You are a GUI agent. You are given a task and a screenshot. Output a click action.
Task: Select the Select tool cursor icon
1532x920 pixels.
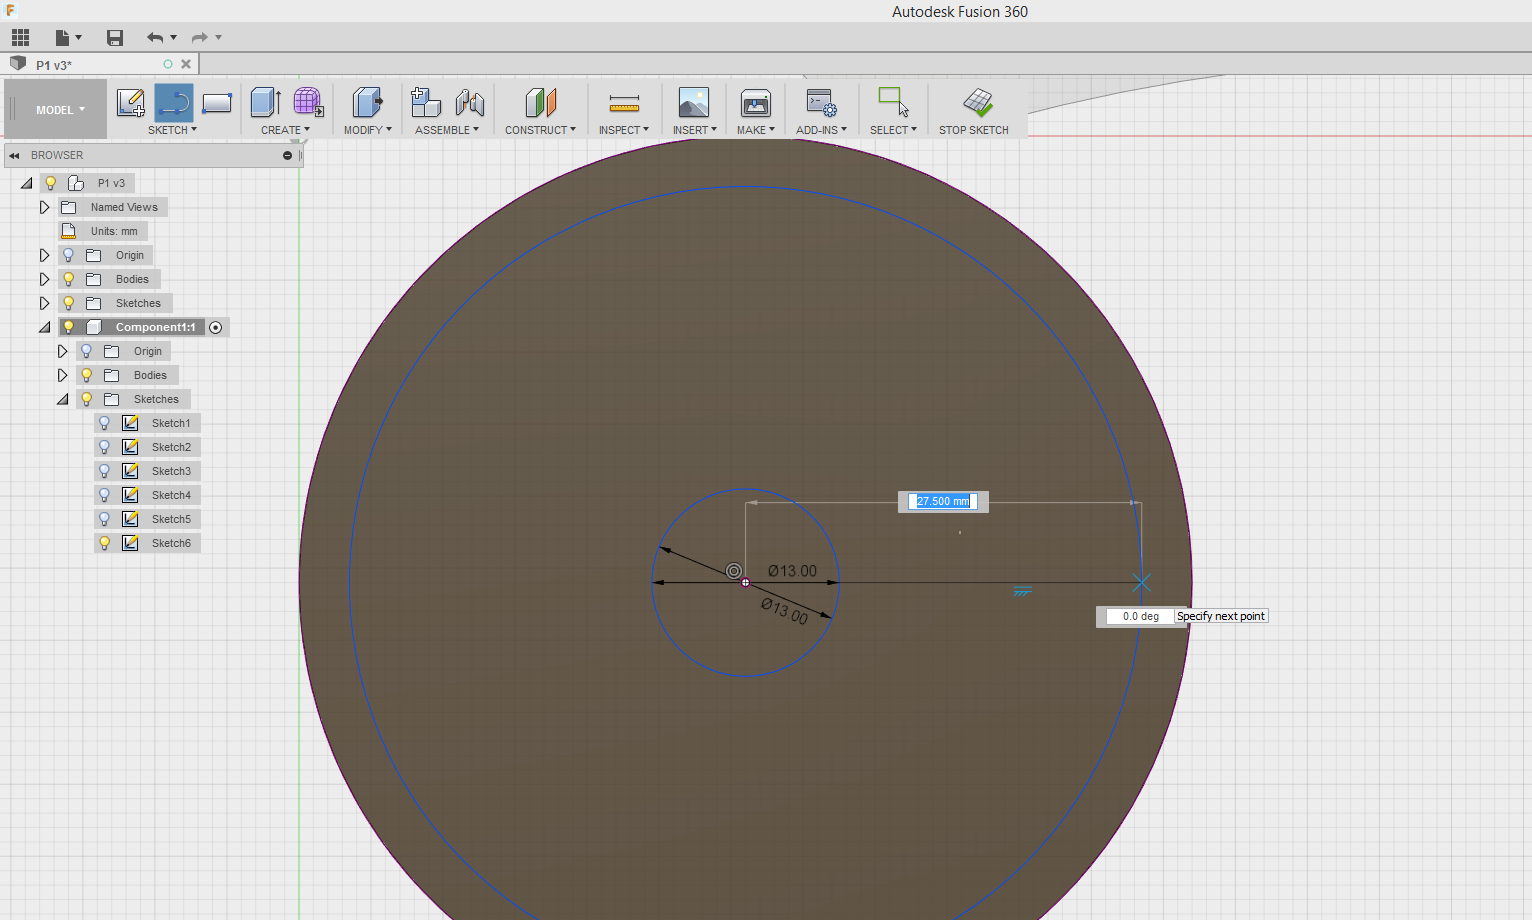coord(893,102)
